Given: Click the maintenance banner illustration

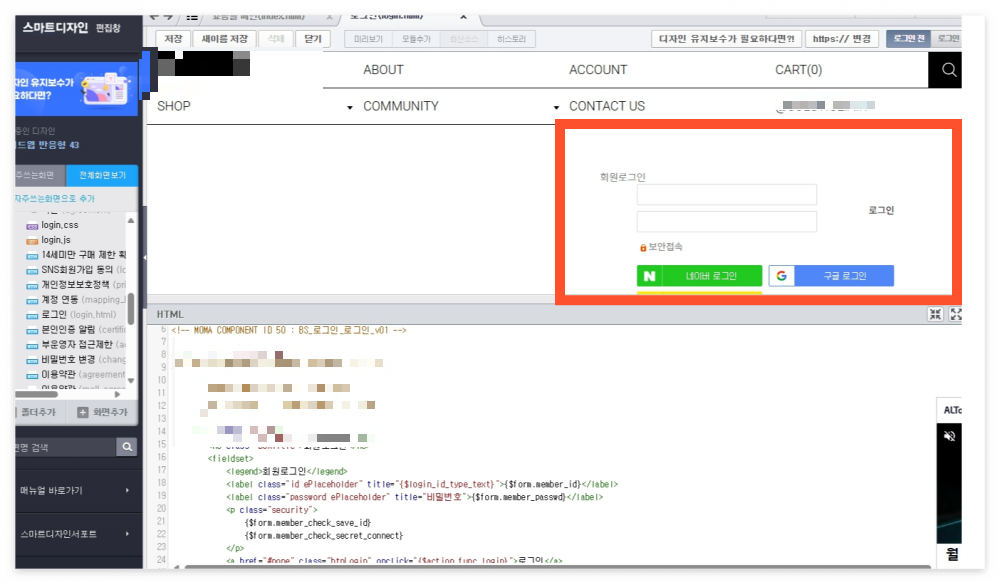Looking at the screenshot, I should [x=105, y=88].
